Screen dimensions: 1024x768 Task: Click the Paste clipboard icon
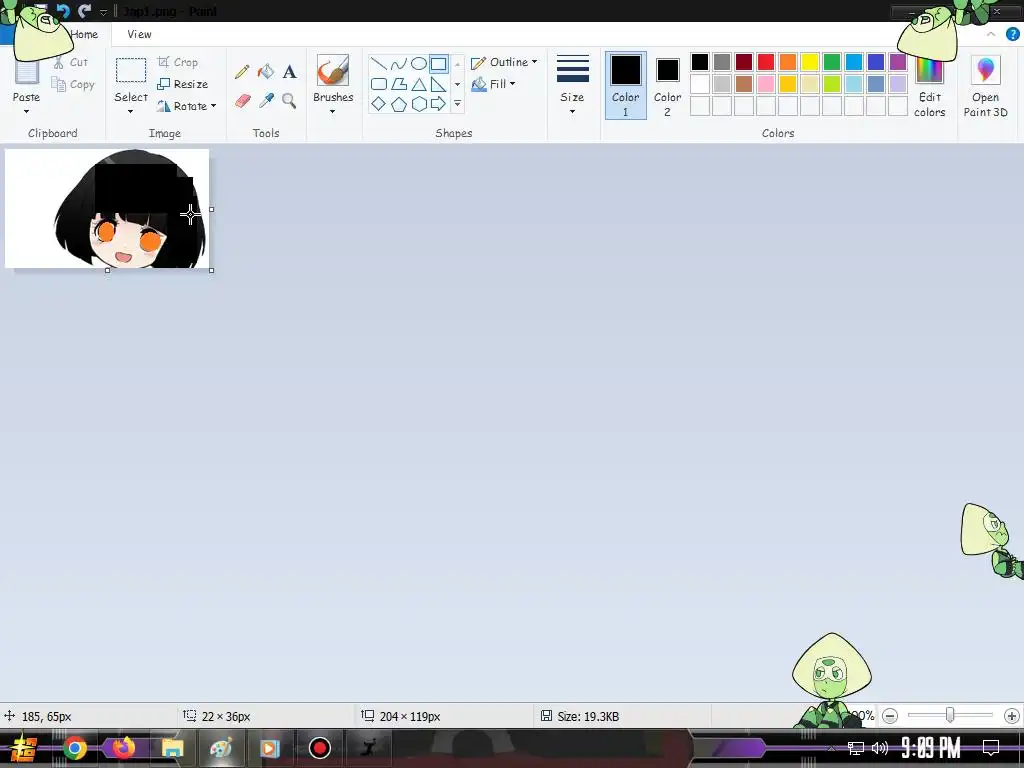click(x=27, y=72)
